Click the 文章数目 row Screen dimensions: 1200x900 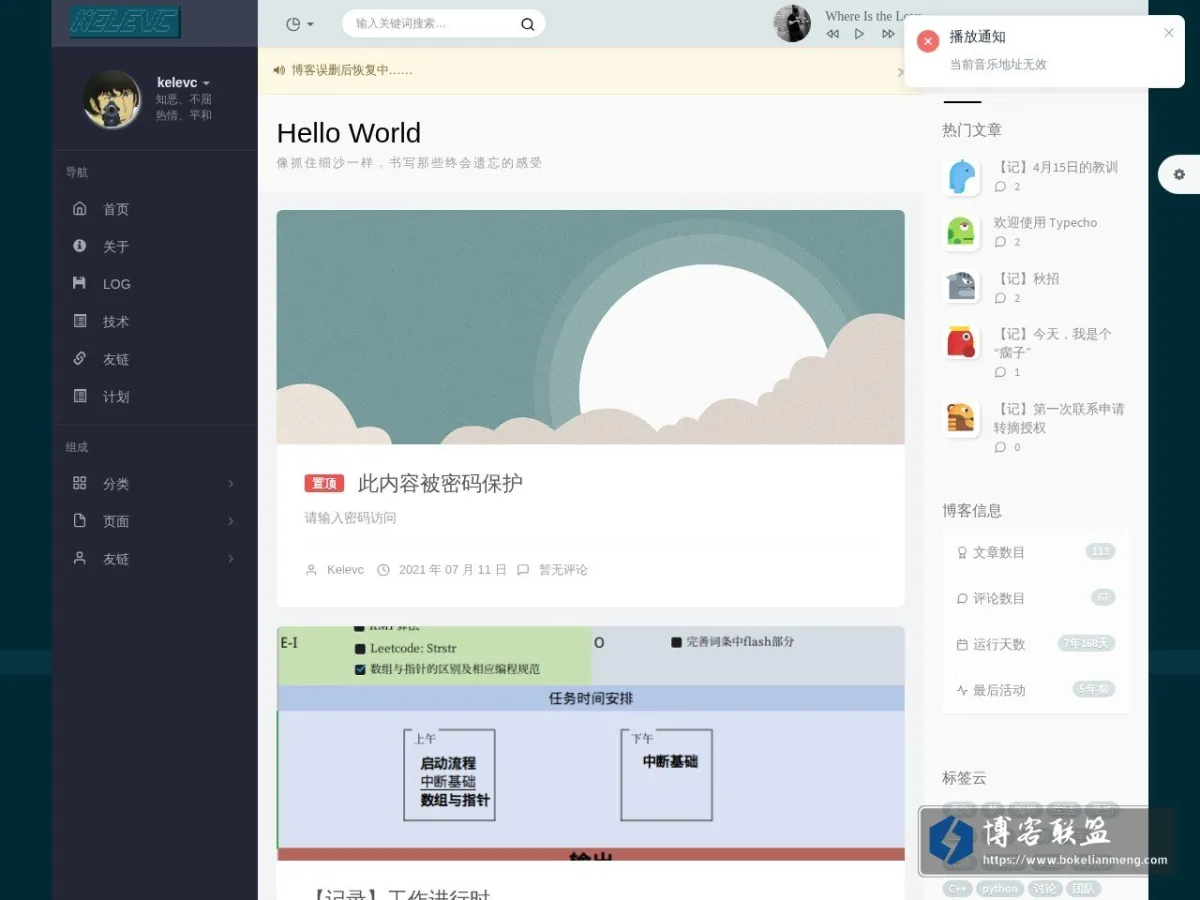(1035, 552)
